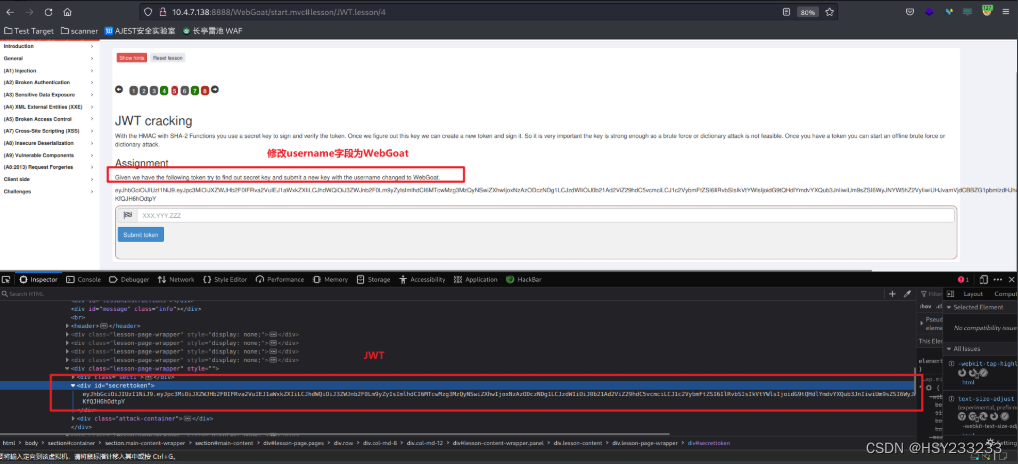The image size is (1018, 464).
Task: Save page to Pocket
Action: pos(911,12)
